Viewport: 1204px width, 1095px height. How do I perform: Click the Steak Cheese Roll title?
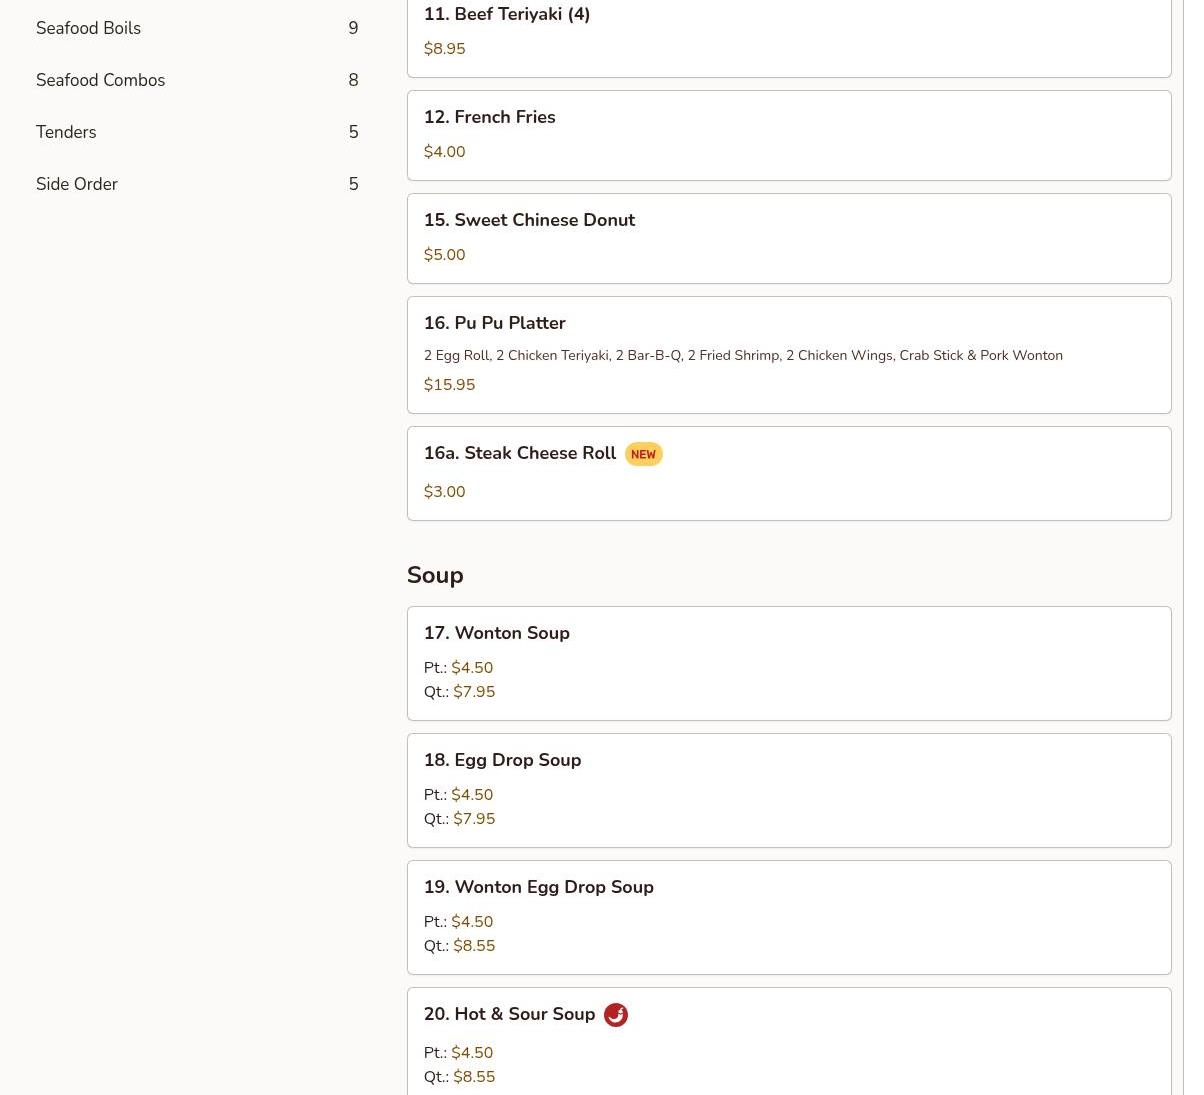click(x=520, y=453)
